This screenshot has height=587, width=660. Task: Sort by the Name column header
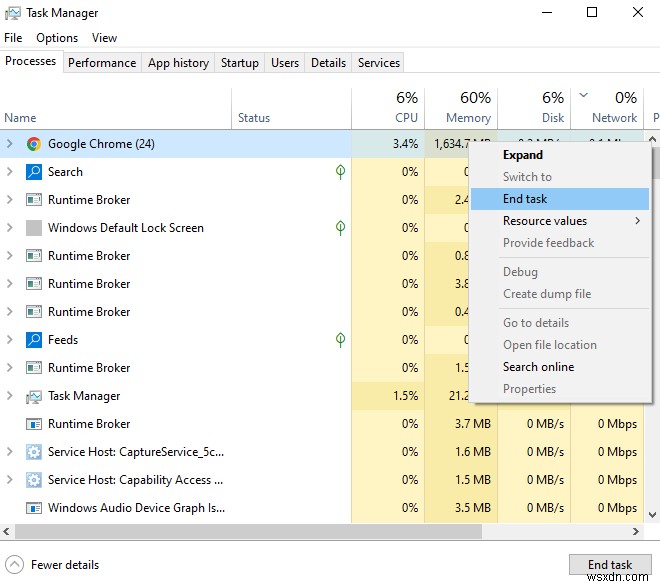pyautogui.click(x=115, y=109)
